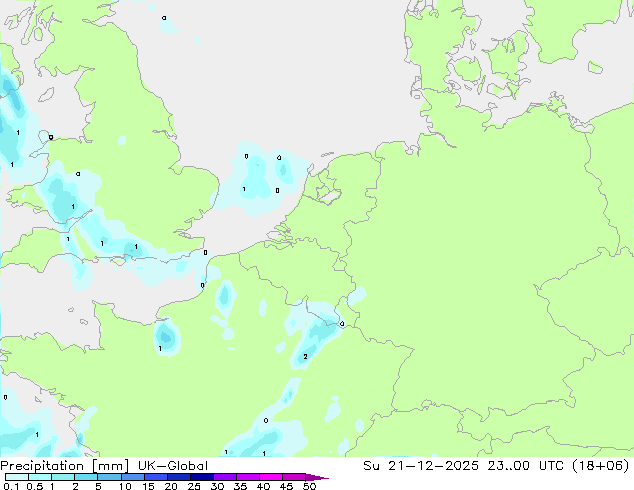Click the legend label '0.1'
The image size is (634, 490).
[x=11, y=486]
